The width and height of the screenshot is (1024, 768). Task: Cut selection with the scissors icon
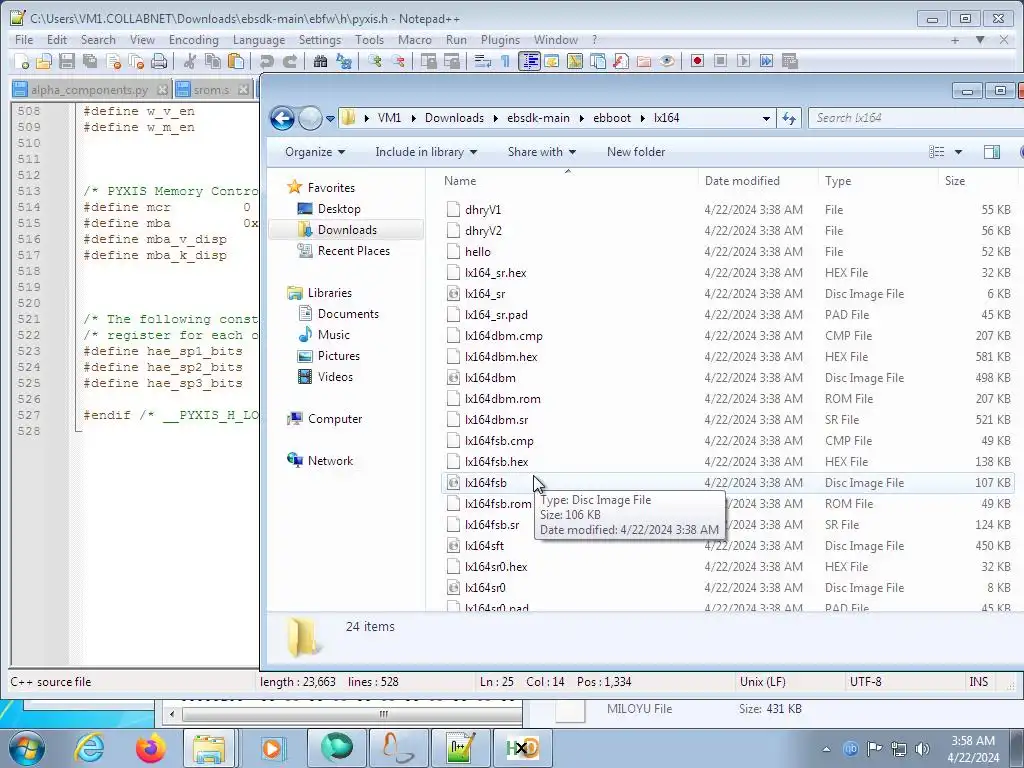coord(190,61)
